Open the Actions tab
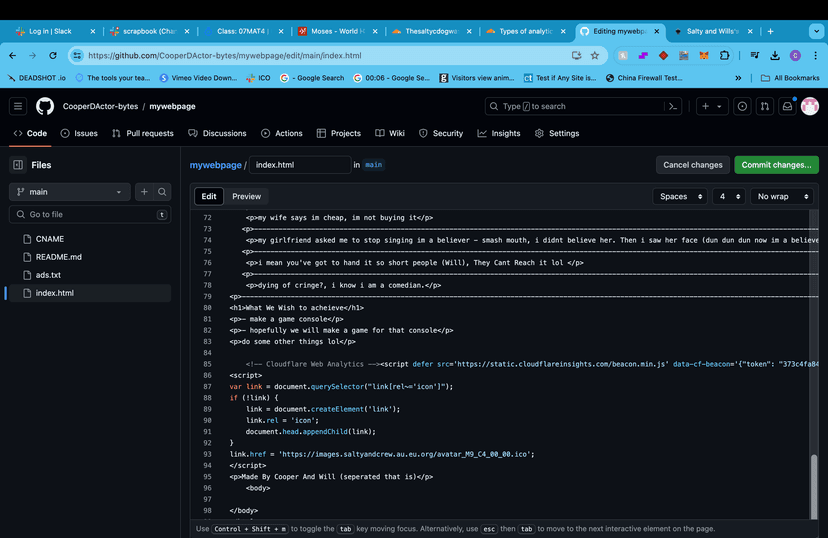This screenshot has width=828, height=538. point(281,133)
